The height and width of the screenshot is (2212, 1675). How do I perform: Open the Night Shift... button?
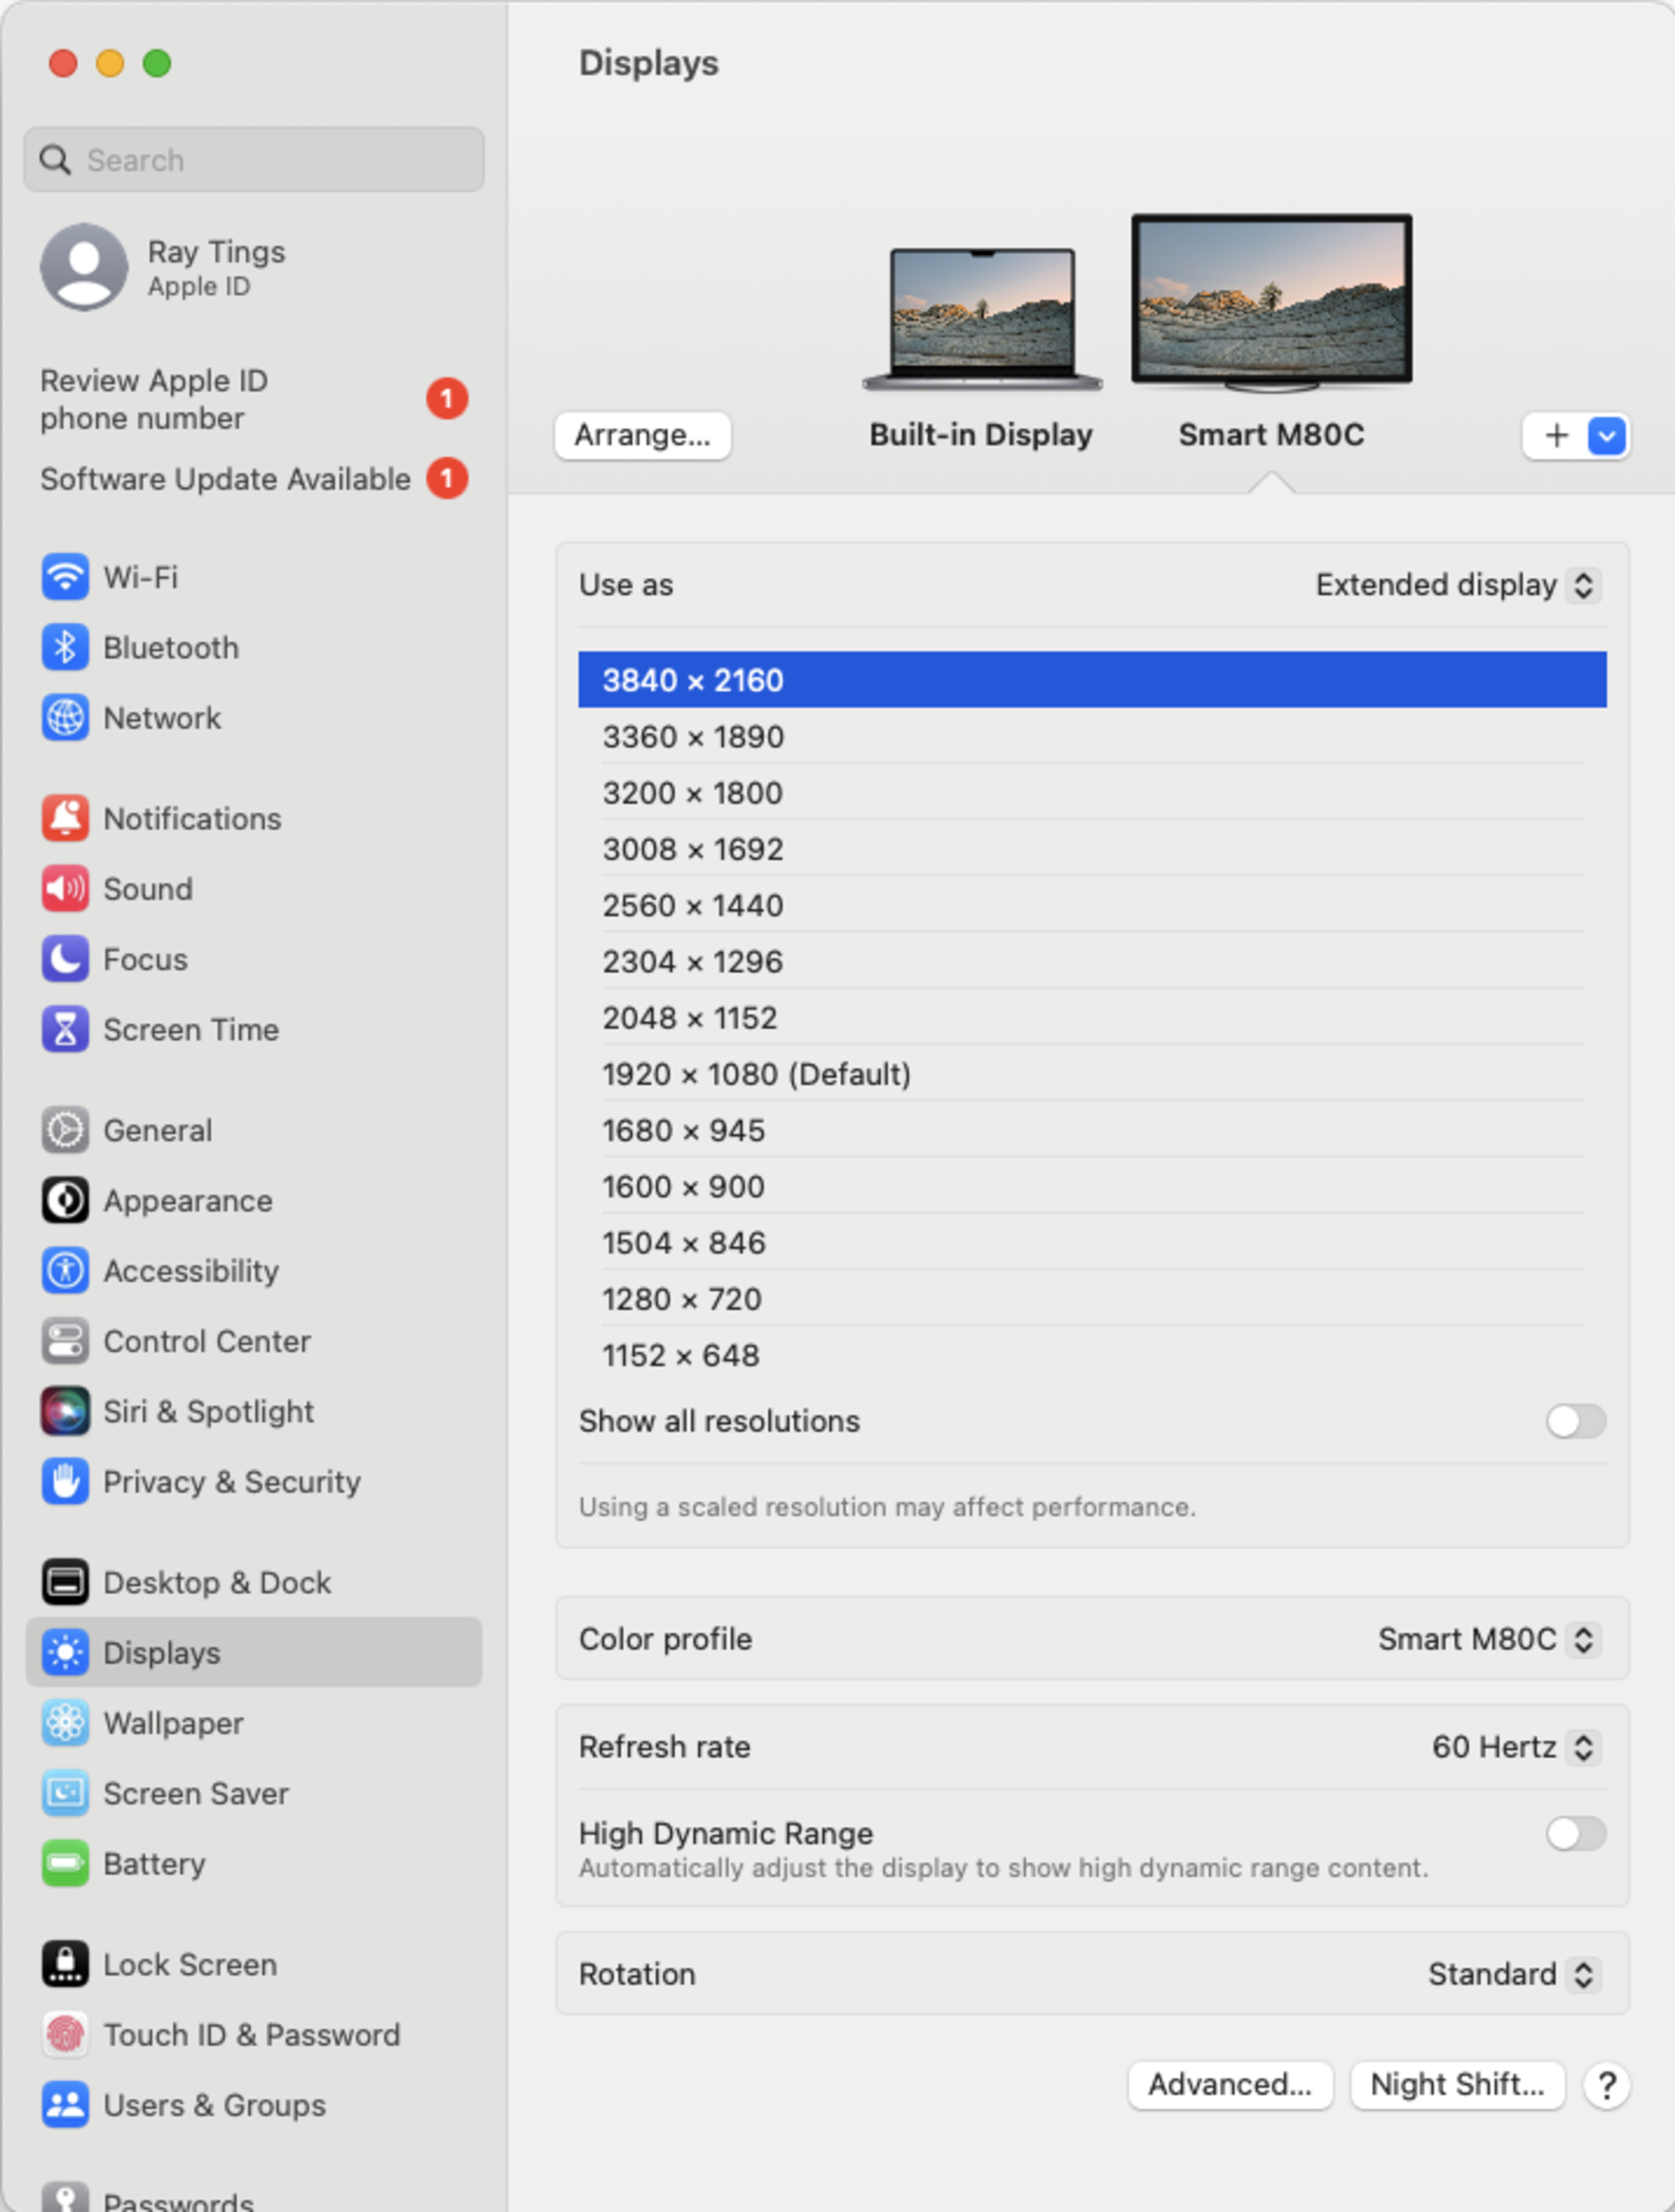click(x=1456, y=2085)
